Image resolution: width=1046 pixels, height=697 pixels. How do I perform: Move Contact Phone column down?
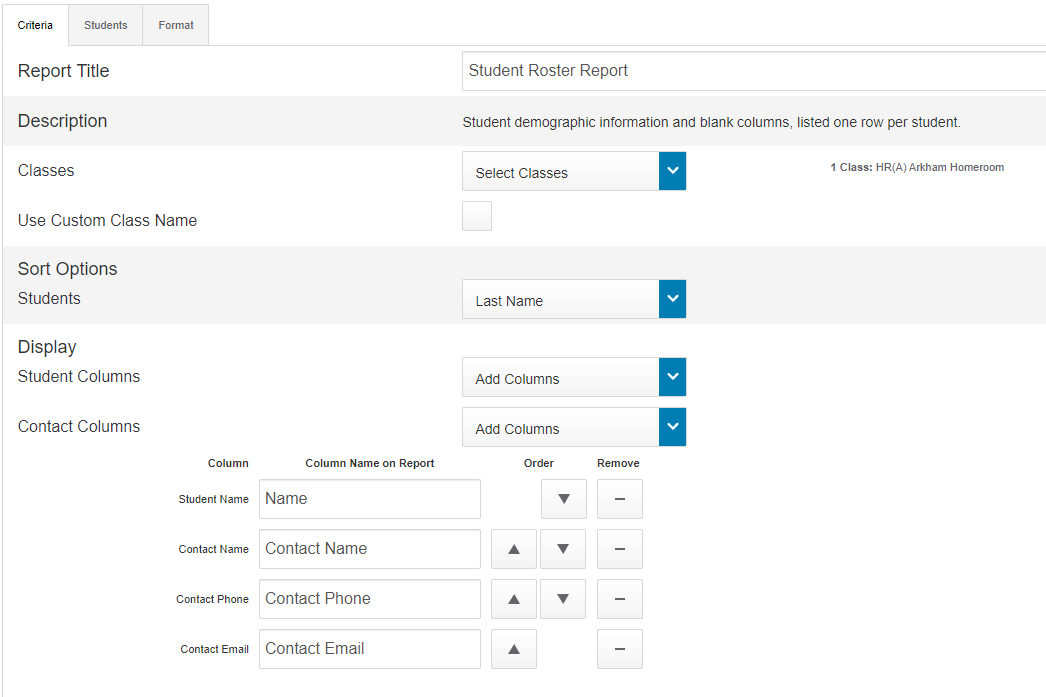pyautogui.click(x=563, y=598)
